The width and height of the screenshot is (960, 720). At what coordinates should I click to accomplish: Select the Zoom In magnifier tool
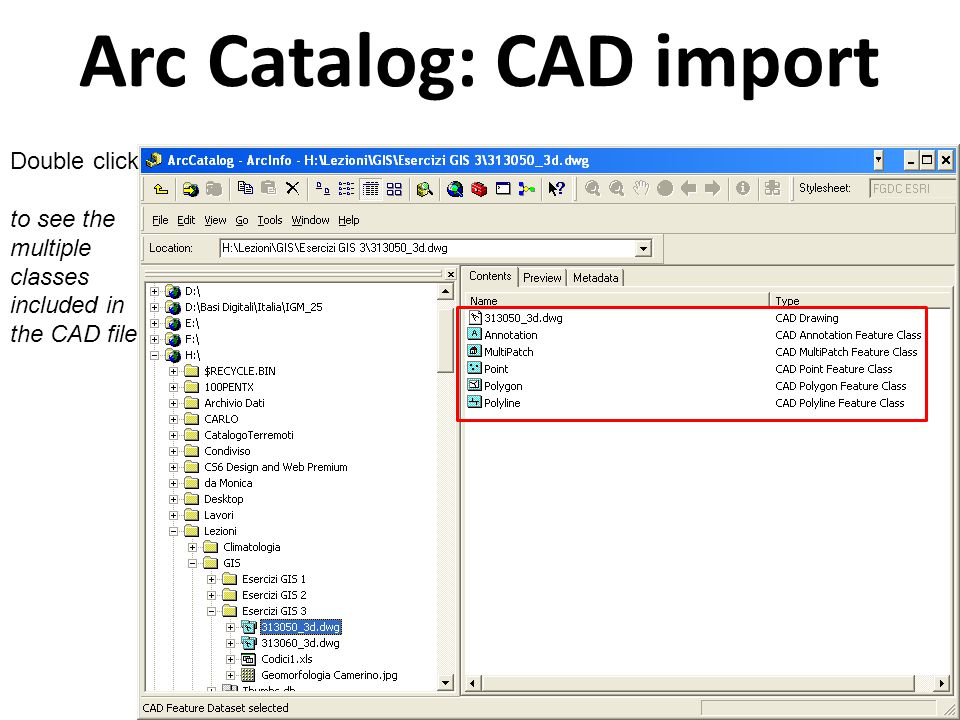coord(592,189)
